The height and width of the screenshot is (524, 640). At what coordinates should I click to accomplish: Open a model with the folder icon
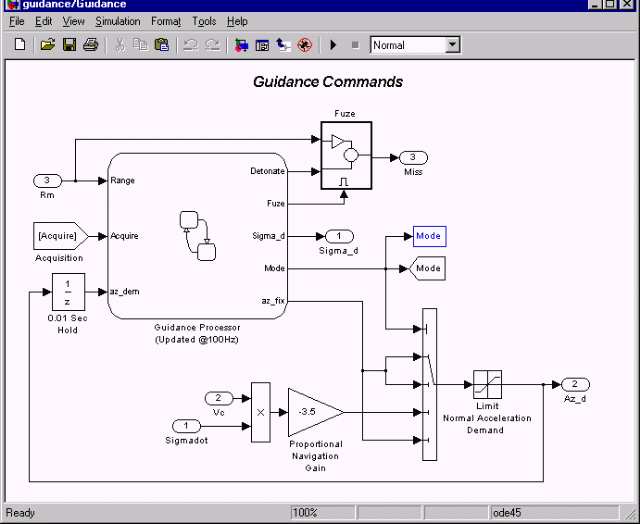(x=48, y=44)
